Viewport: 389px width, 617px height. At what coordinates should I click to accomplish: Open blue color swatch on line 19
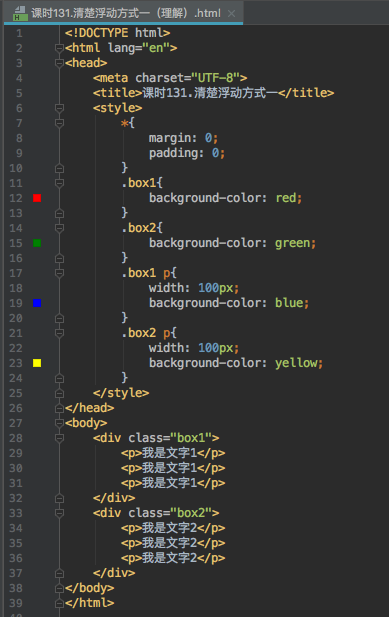click(37, 303)
